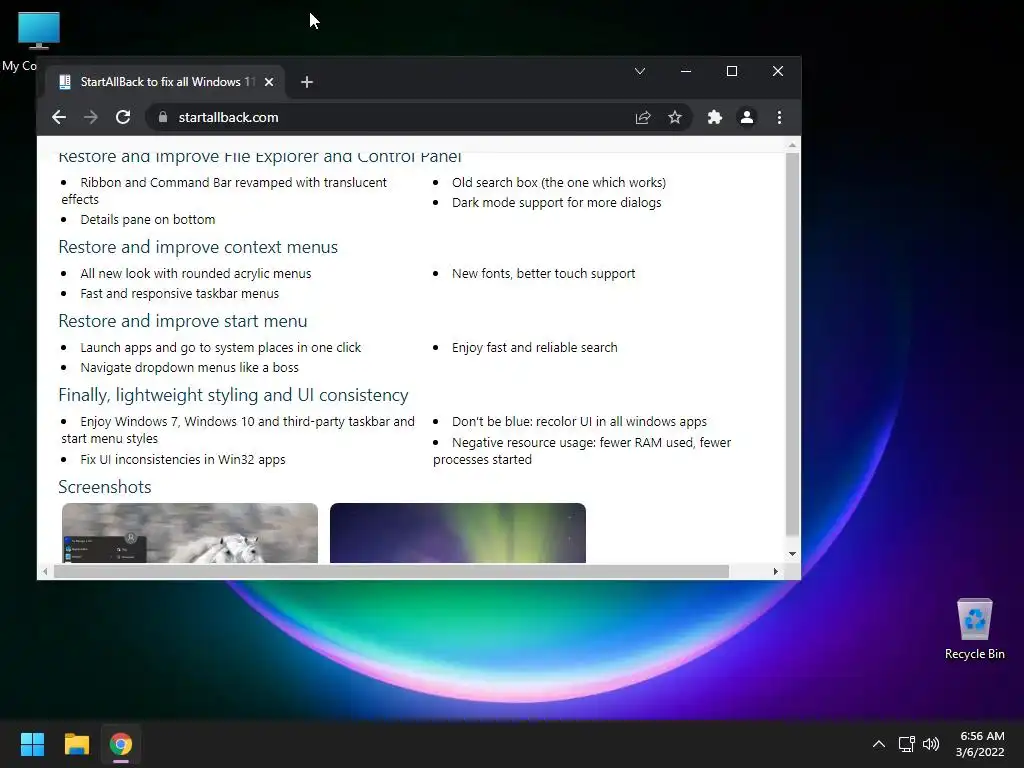Click 'Finally, lightweight styling and UI consistency' heading
Image resolution: width=1024 pixels, height=768 pixels.
point(233,395)
